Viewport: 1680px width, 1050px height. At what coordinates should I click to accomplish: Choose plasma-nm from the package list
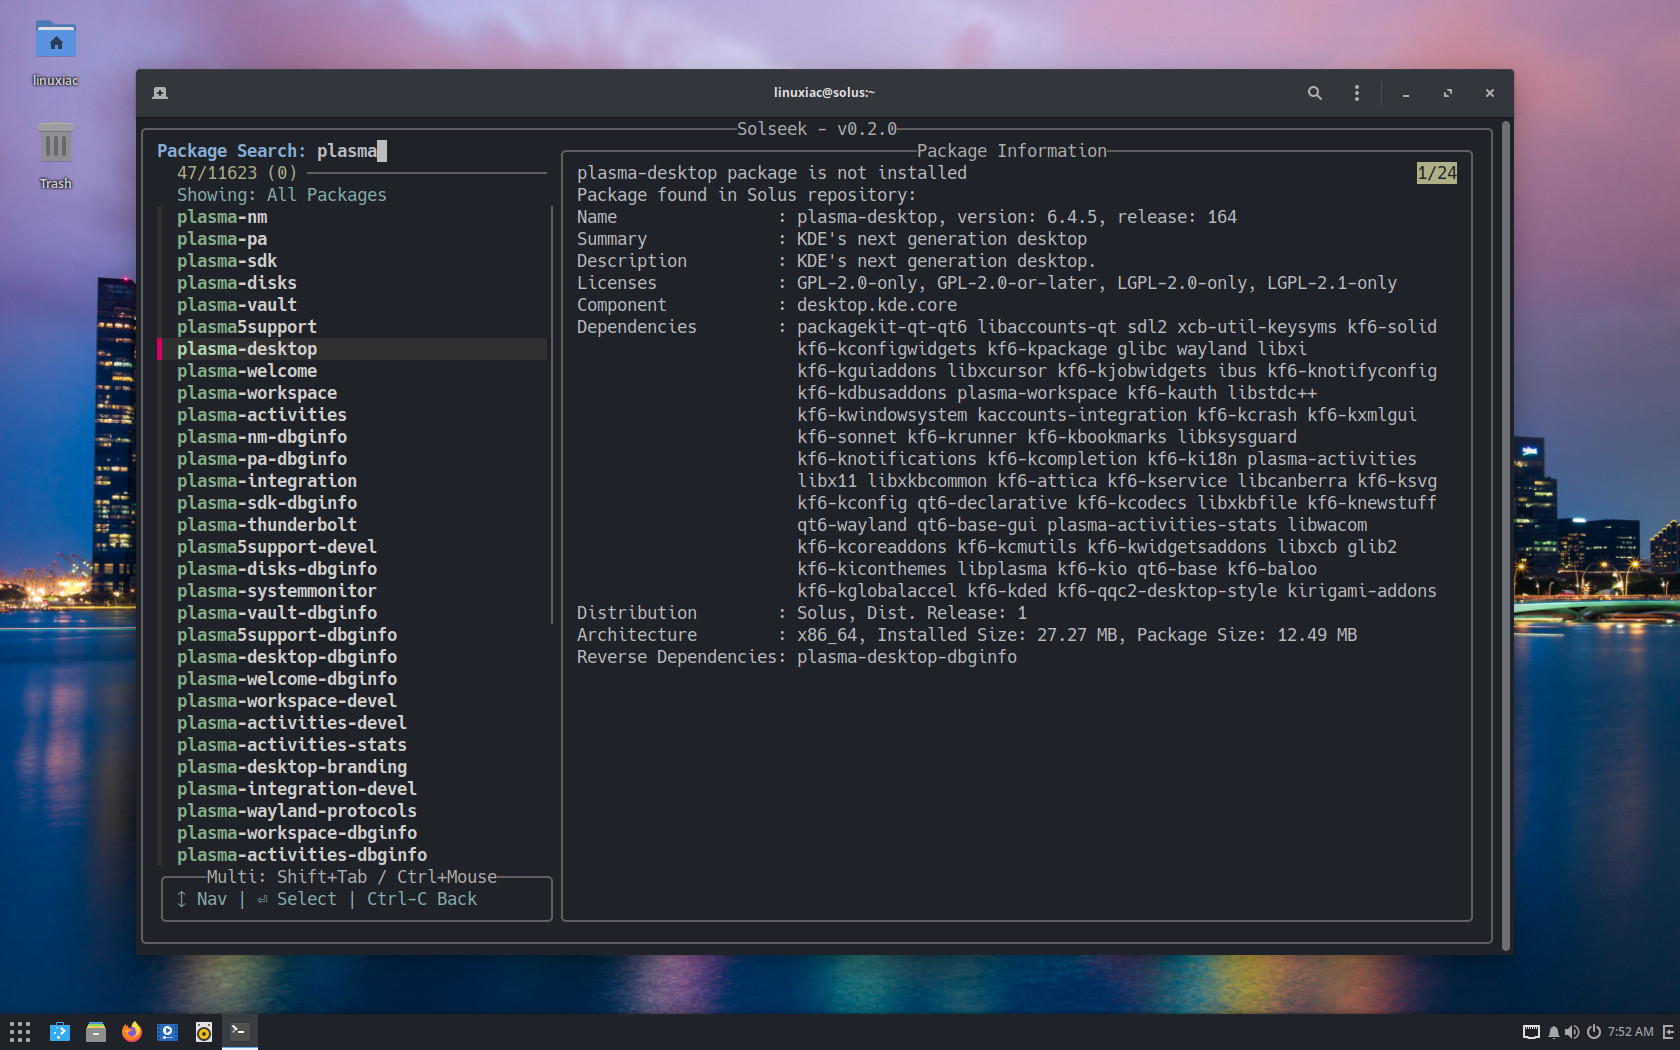click(222, 217)
